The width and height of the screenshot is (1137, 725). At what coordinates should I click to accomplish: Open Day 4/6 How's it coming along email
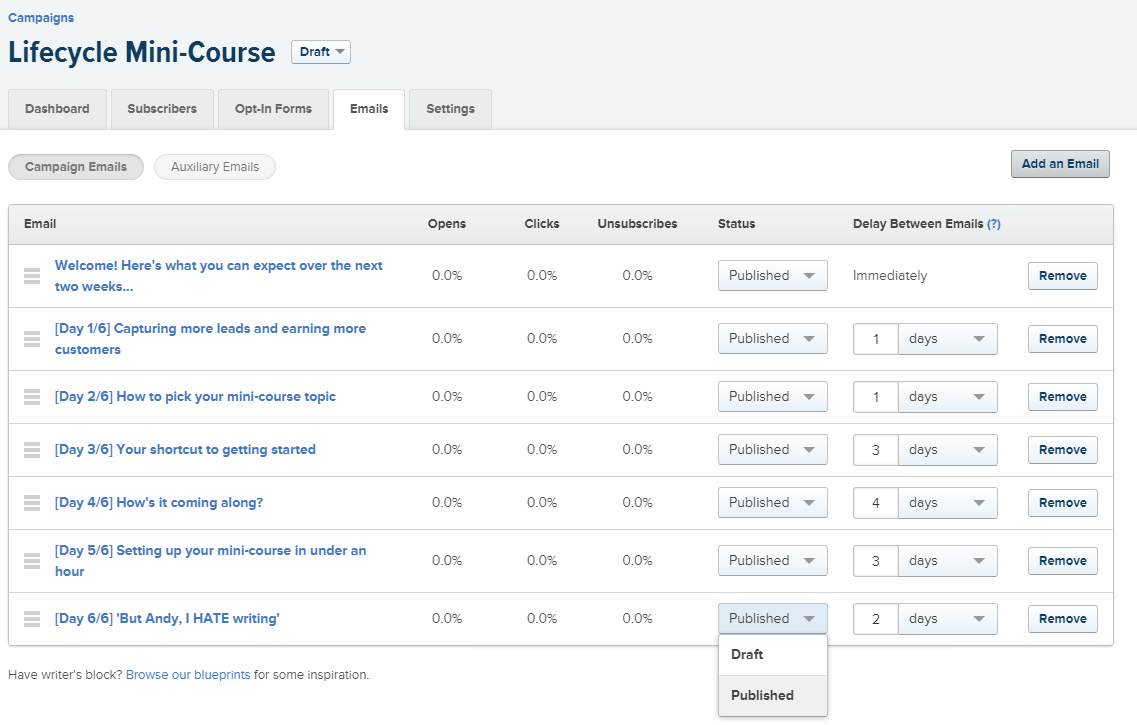click(x=159, y=502)
